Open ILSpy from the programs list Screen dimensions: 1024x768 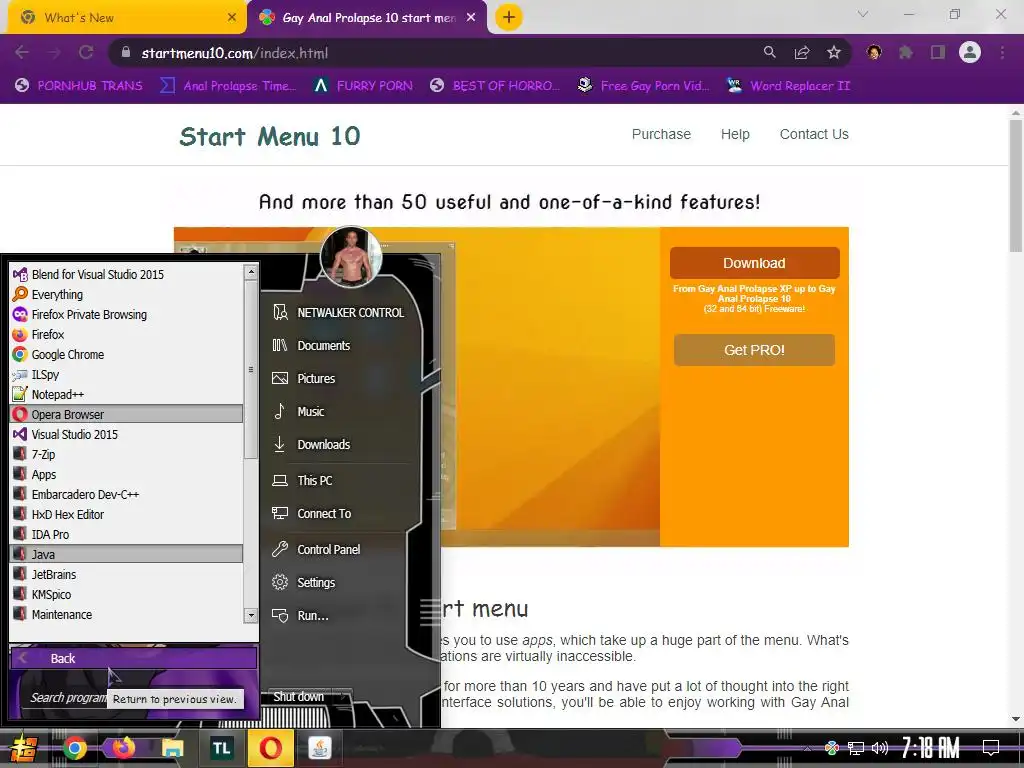tap(127, 375)
